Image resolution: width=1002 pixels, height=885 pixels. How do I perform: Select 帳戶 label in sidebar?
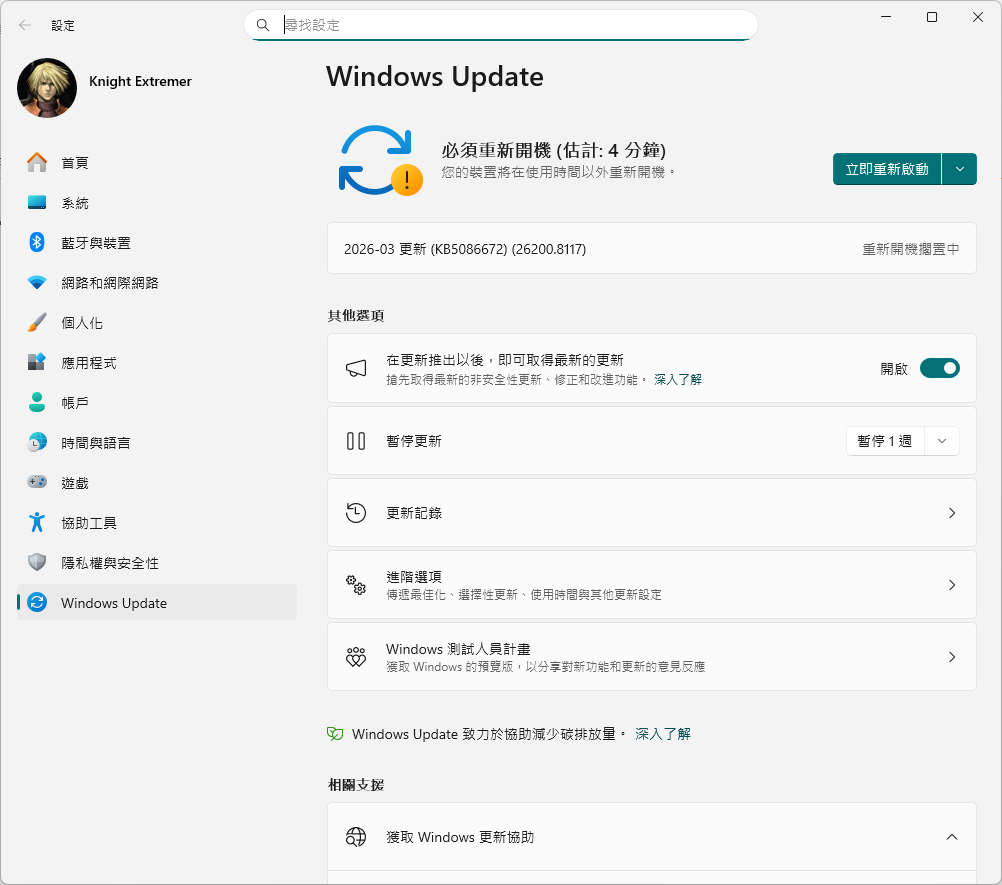pyautogui.click(x=75, y=403)
